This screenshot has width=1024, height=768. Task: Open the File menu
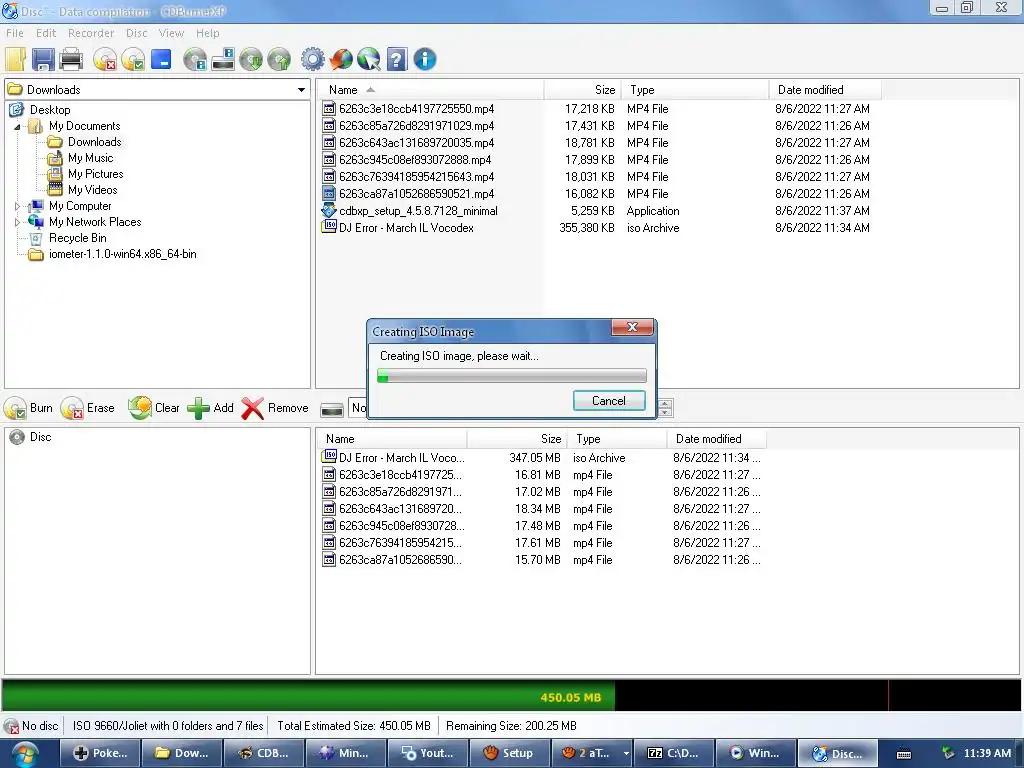pyautogui.click(x=14, y=33)
